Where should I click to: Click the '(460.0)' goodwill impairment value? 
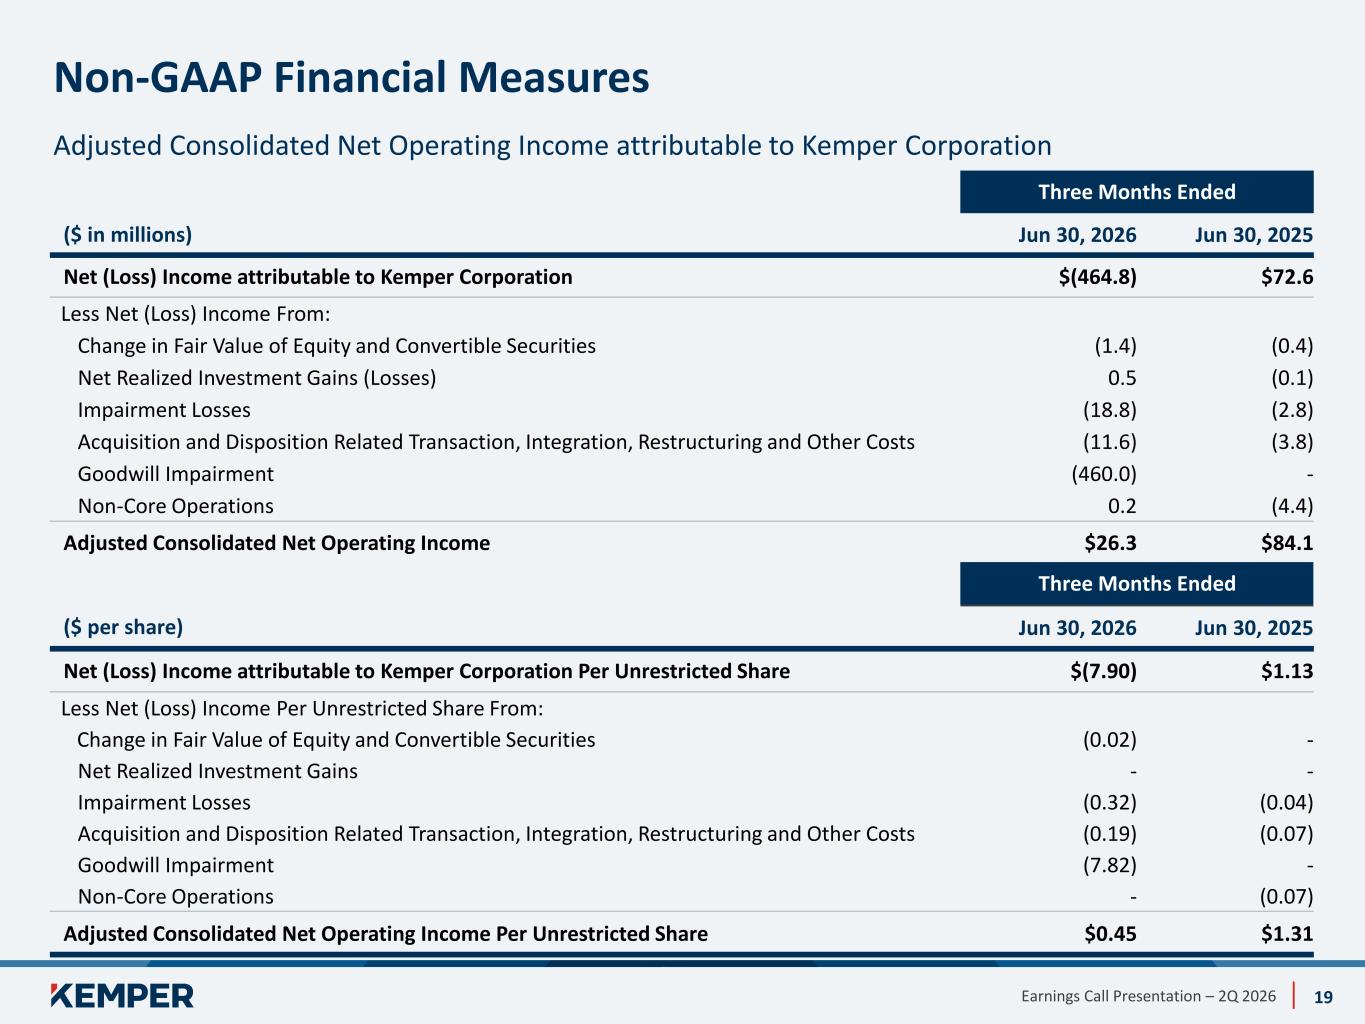[1104, 474]
